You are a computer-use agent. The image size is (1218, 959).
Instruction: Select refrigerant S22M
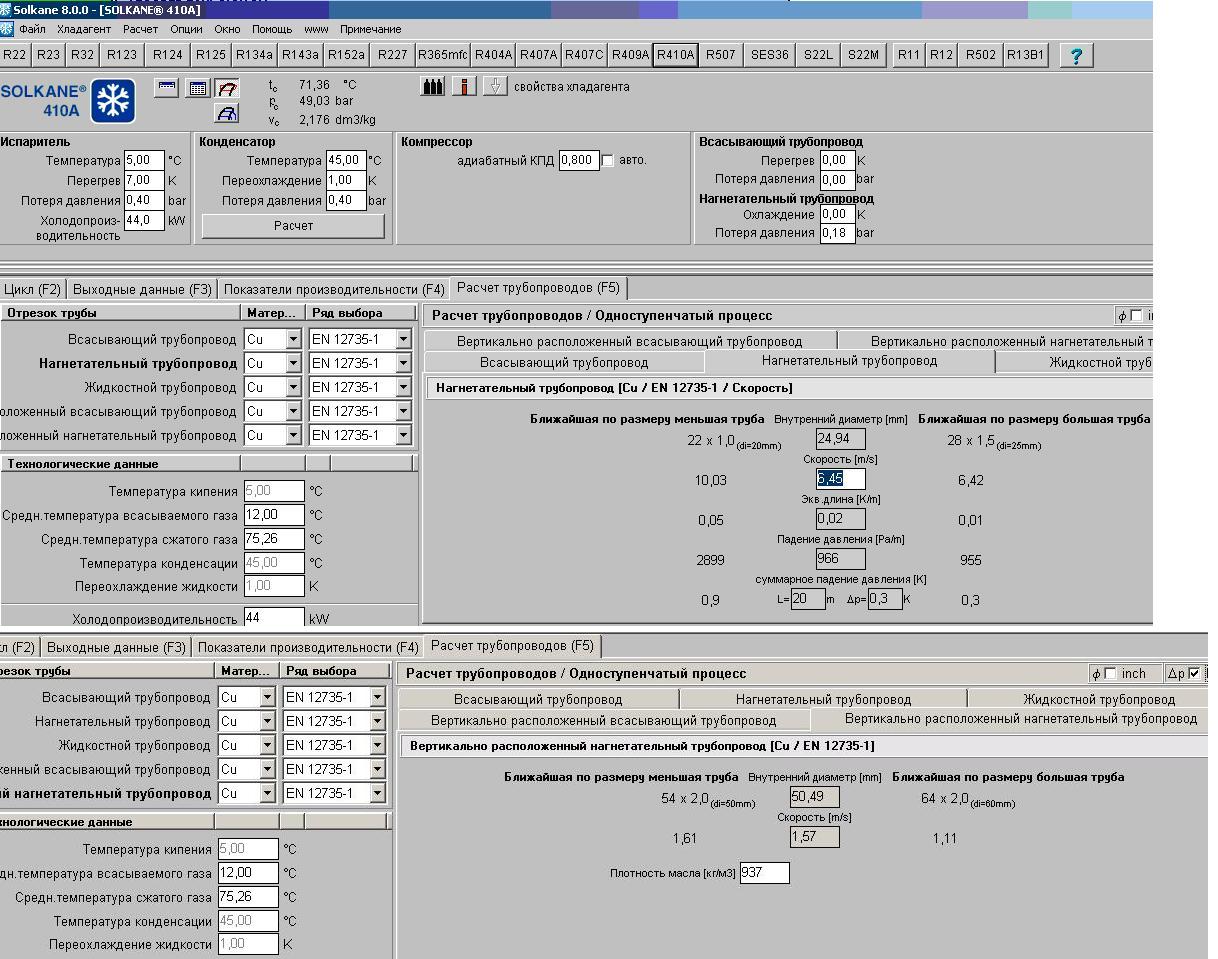pos(863,55)
